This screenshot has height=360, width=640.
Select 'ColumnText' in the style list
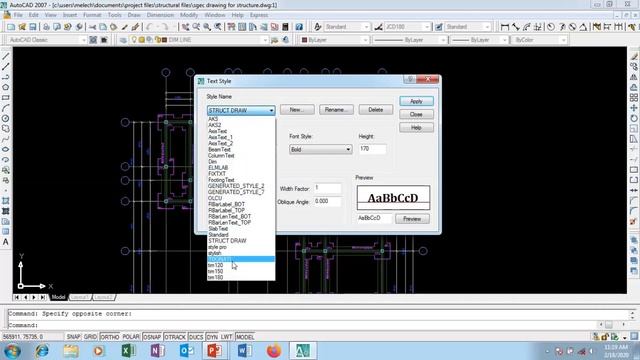tap(241, 156)
